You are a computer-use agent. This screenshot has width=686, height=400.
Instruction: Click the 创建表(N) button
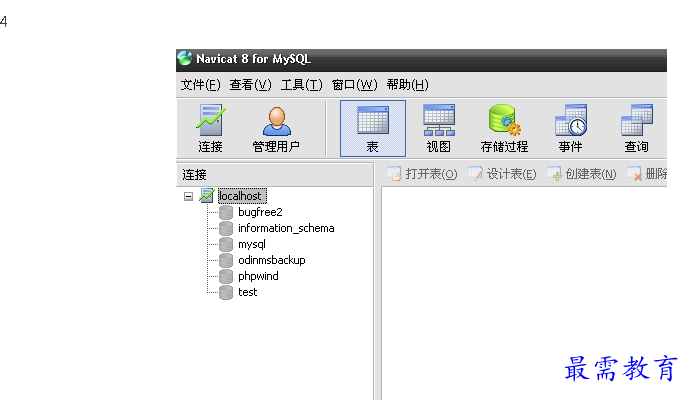pos(582,174)
